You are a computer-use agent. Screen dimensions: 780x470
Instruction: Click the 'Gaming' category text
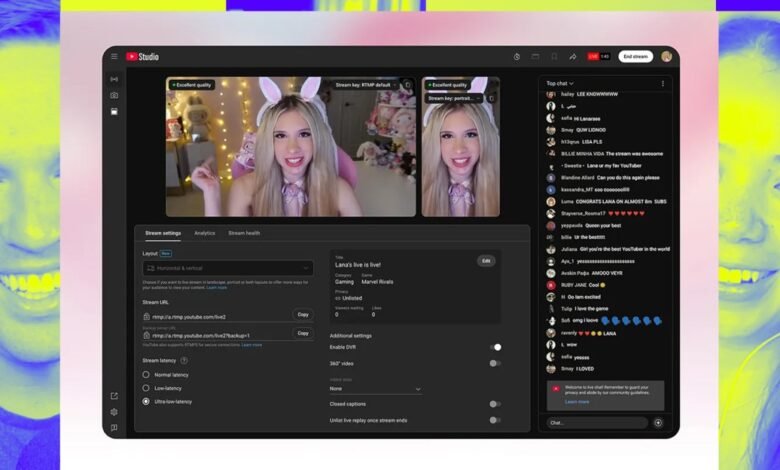pyautogui.click(x=344, y=282)
